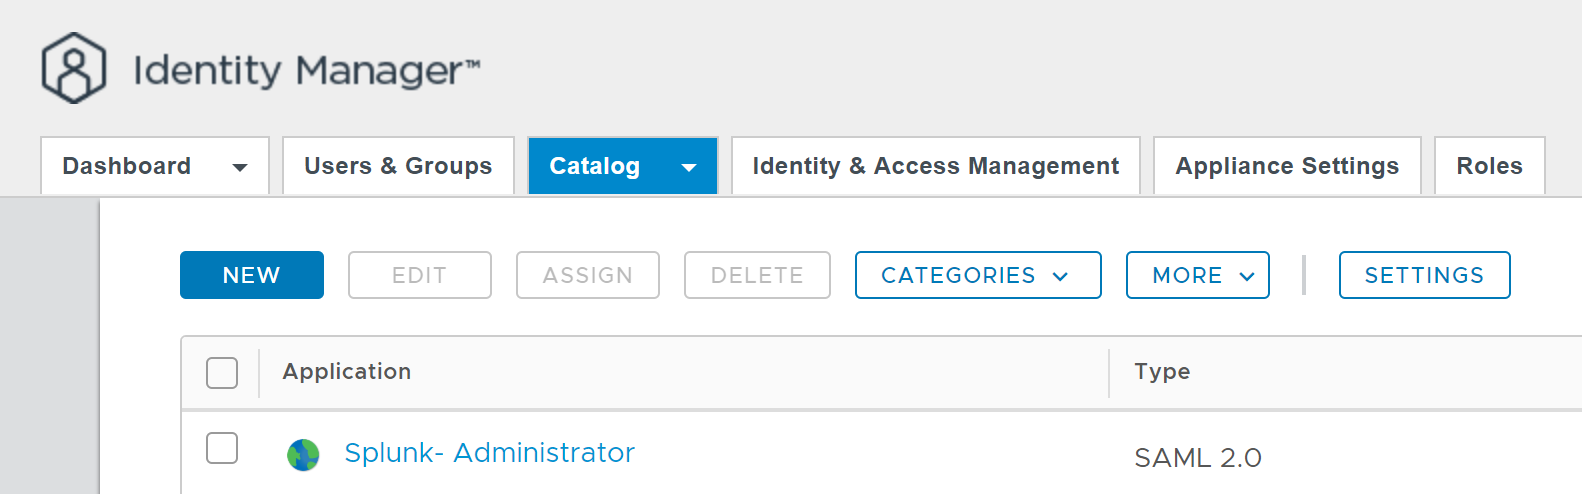Click the Delete button
Viewport: 1582px width, 494px height.
tap(757, 275)
